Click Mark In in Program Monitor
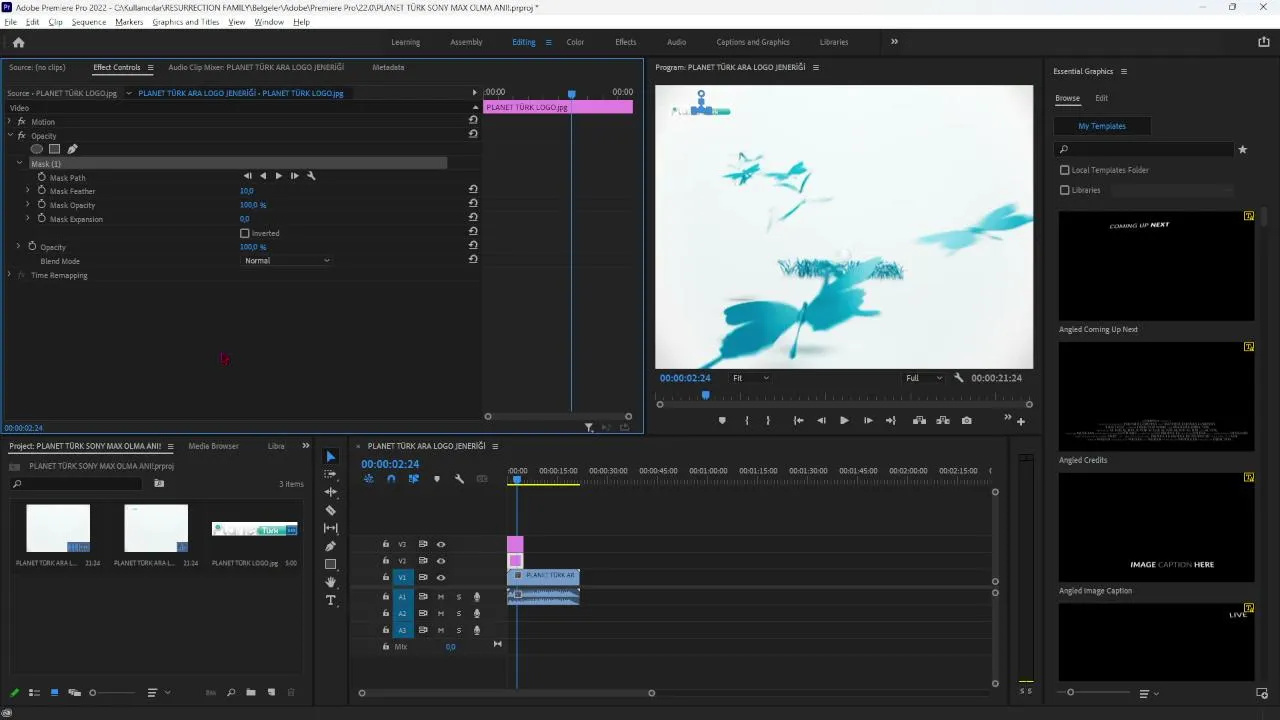 coord(747,420)
